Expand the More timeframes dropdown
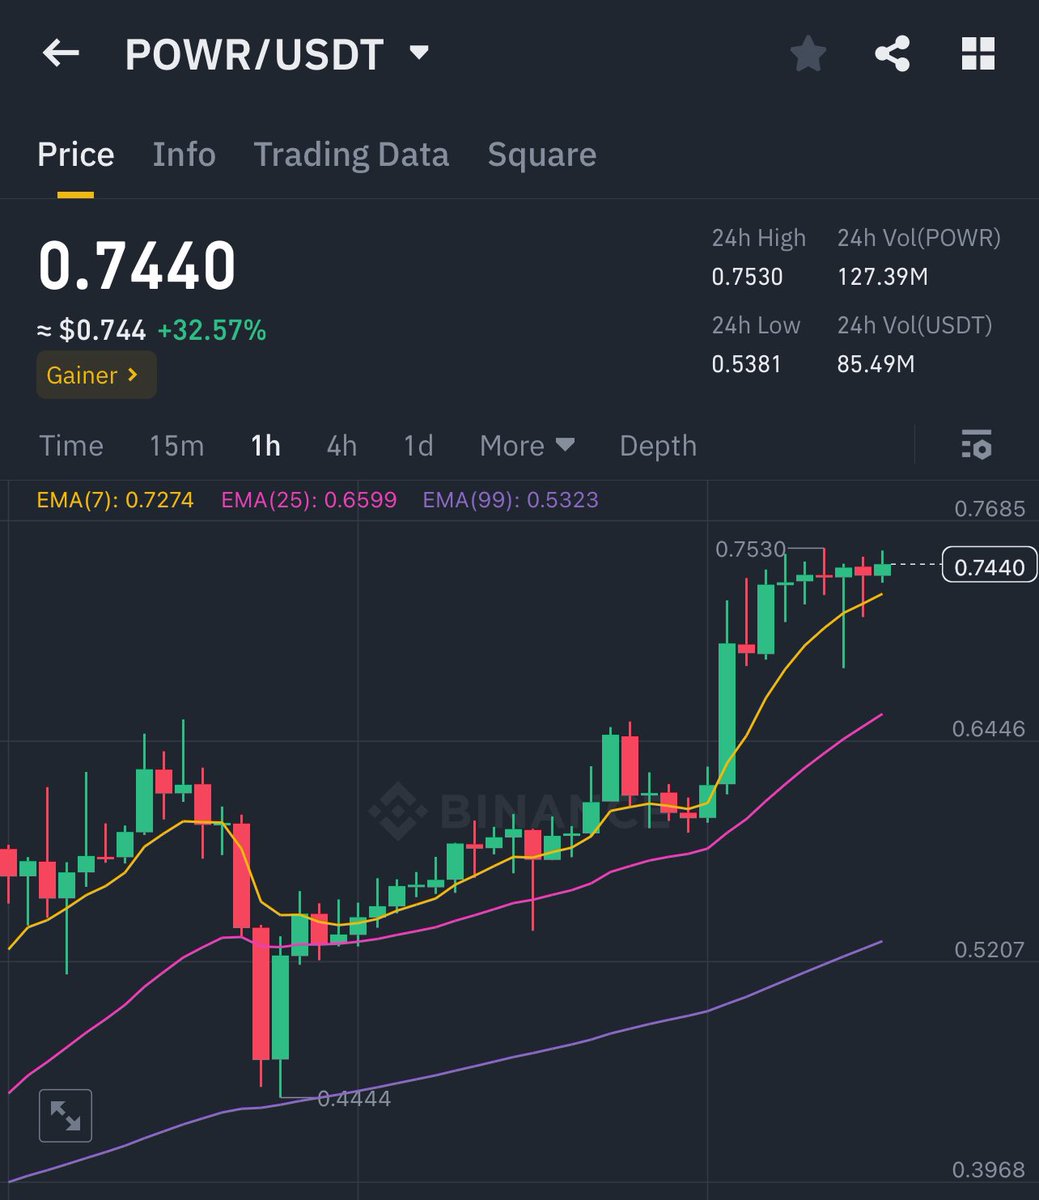This screenshot has width=1039, height=1200. 527,445
